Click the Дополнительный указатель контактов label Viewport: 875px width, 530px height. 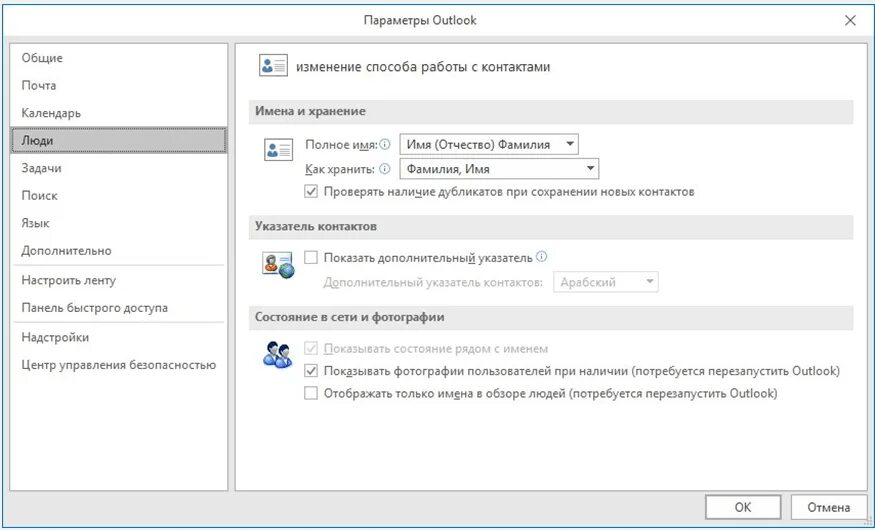tap(433, 282)
